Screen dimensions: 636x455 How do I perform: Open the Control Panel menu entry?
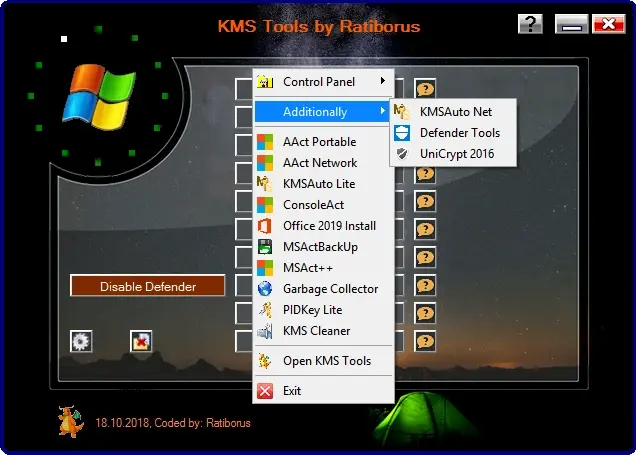tap(324, 82)
